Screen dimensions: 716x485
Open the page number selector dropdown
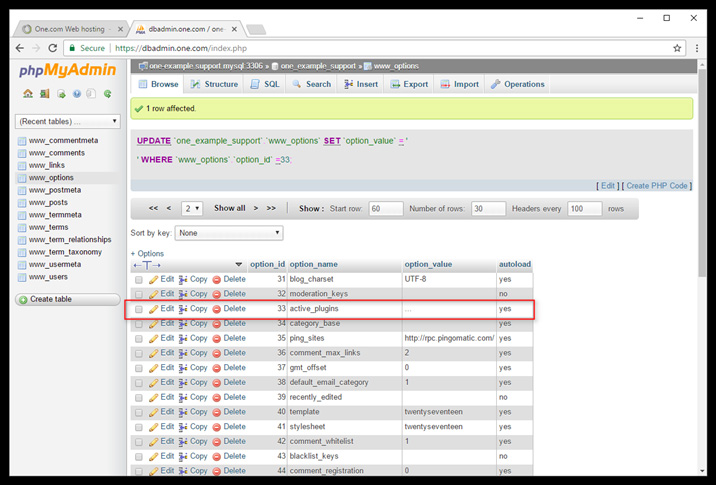pyautogui.click(x=191, y=209)
